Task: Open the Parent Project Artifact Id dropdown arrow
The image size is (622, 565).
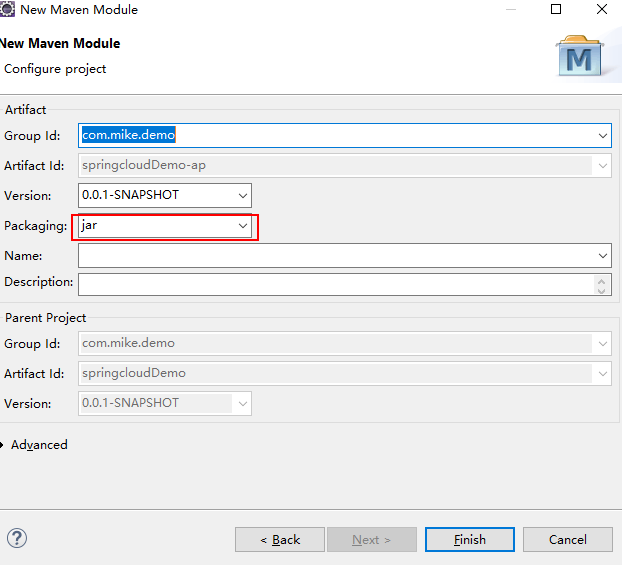Action: coord(603,373)
